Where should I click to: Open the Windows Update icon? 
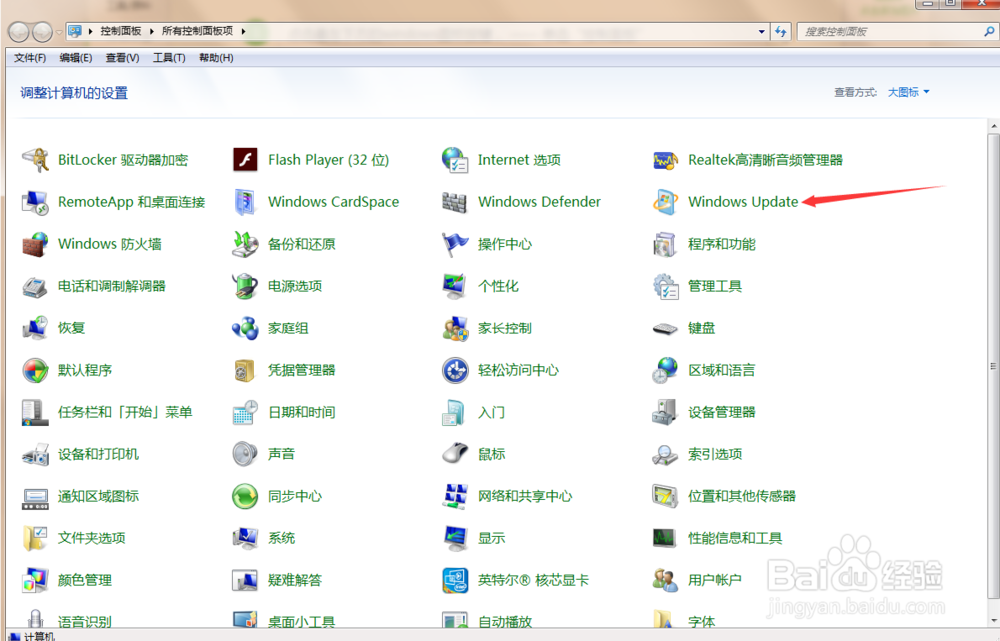(x=665, y=202)
